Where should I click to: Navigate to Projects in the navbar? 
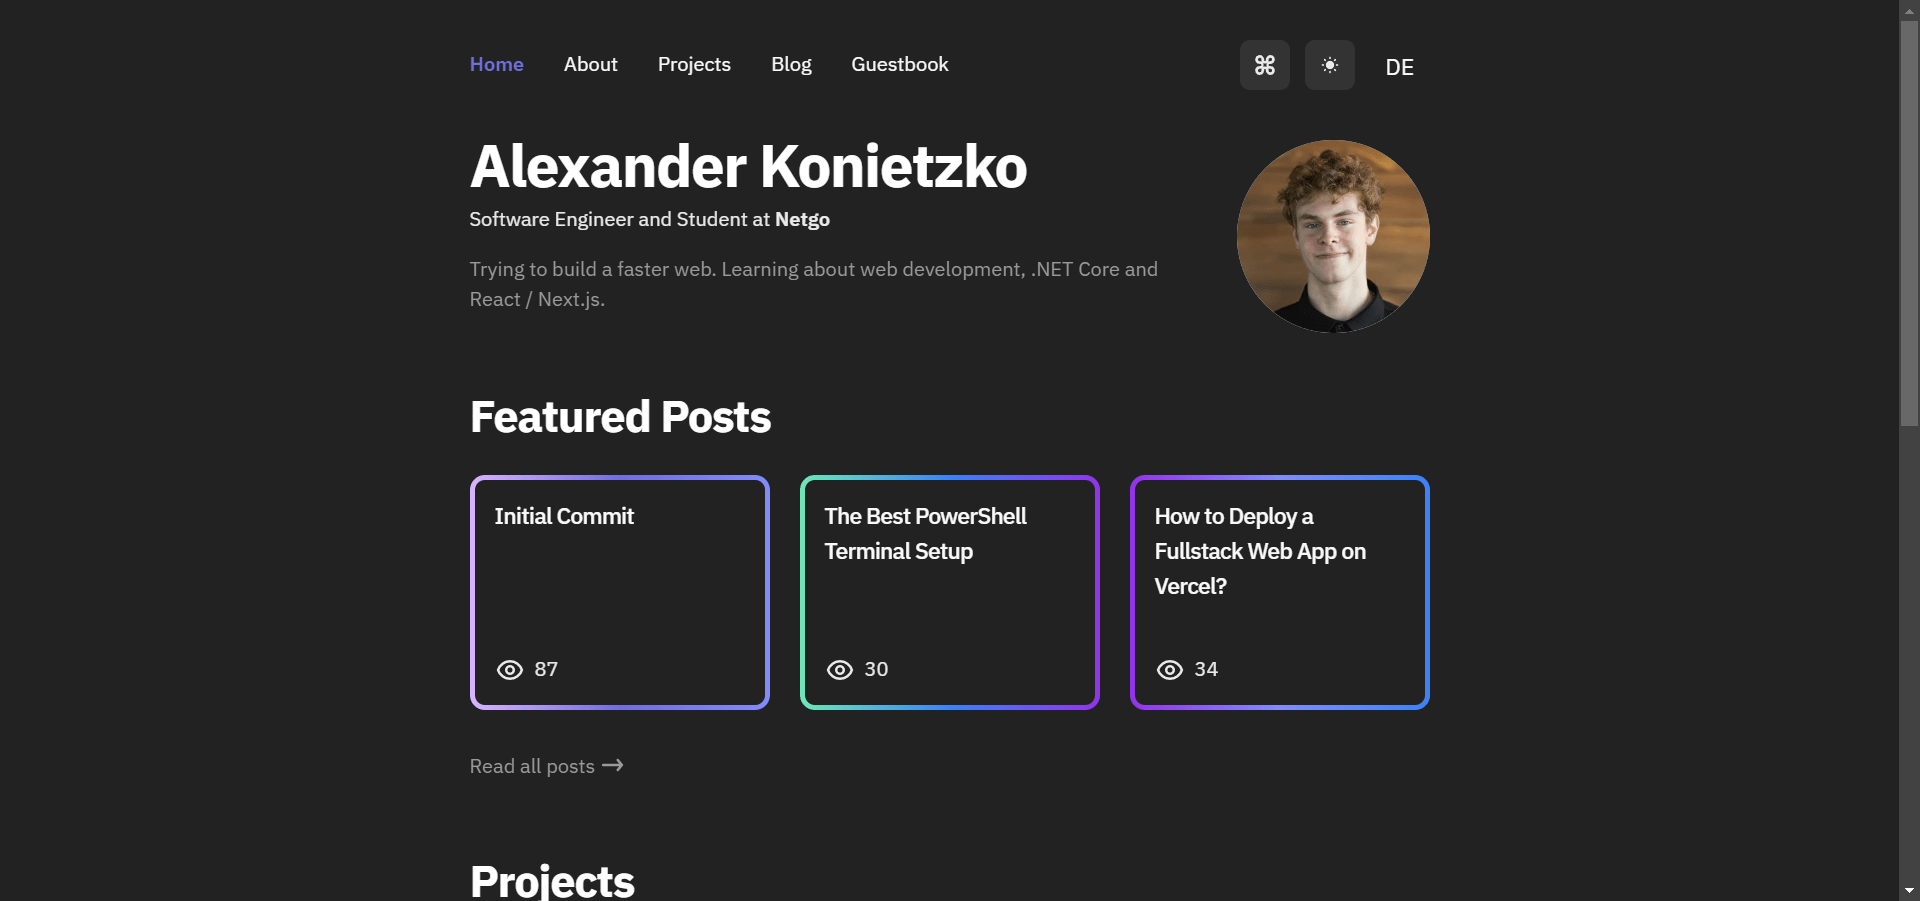pos(694,64)
